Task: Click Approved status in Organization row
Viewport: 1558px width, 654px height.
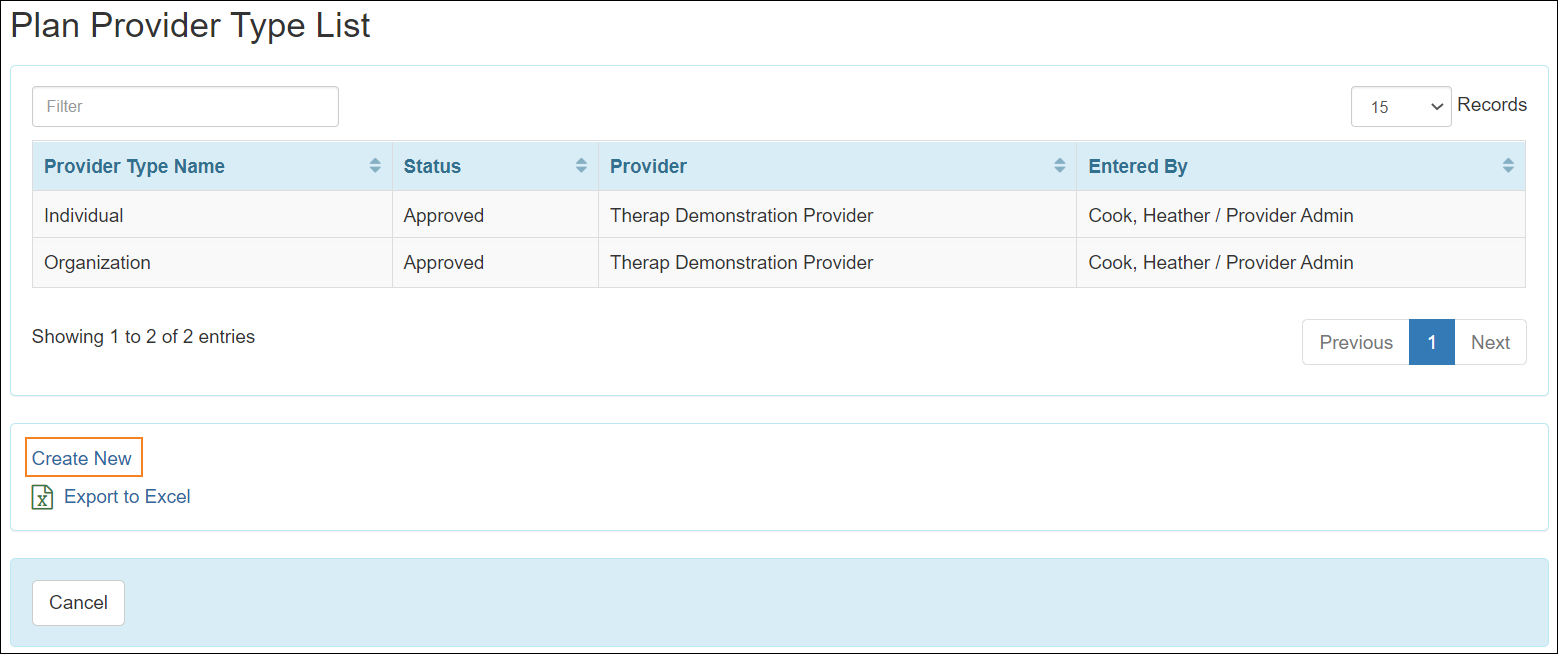Action: (x=443, y=263)
